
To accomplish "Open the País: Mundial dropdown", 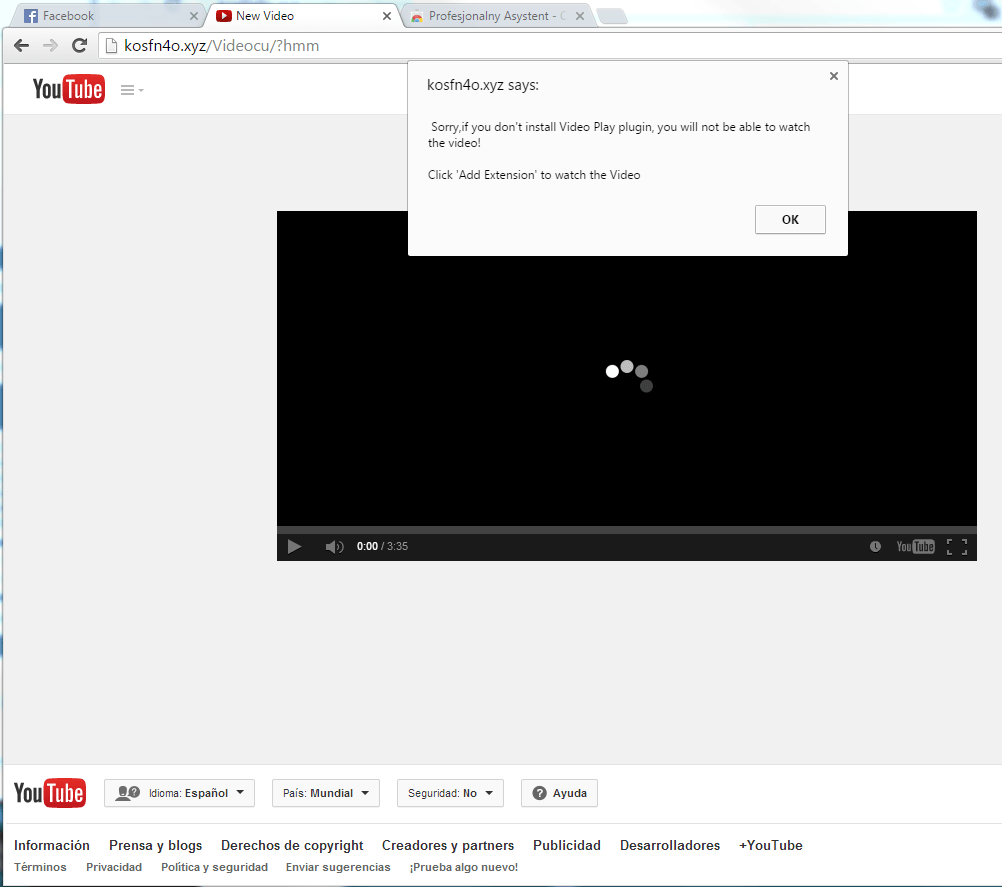I will tap(326, 793).
